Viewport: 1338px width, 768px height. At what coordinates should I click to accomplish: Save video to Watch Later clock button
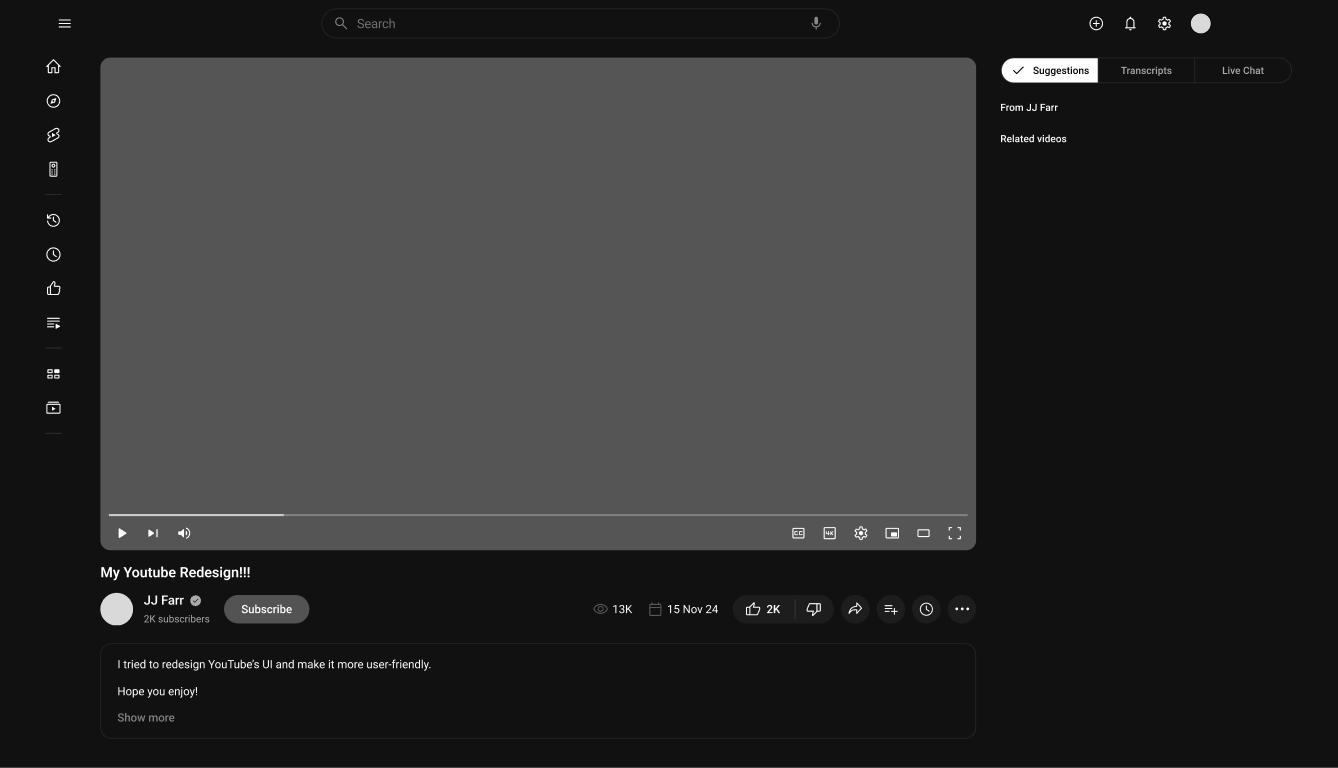tap(927, 609)
